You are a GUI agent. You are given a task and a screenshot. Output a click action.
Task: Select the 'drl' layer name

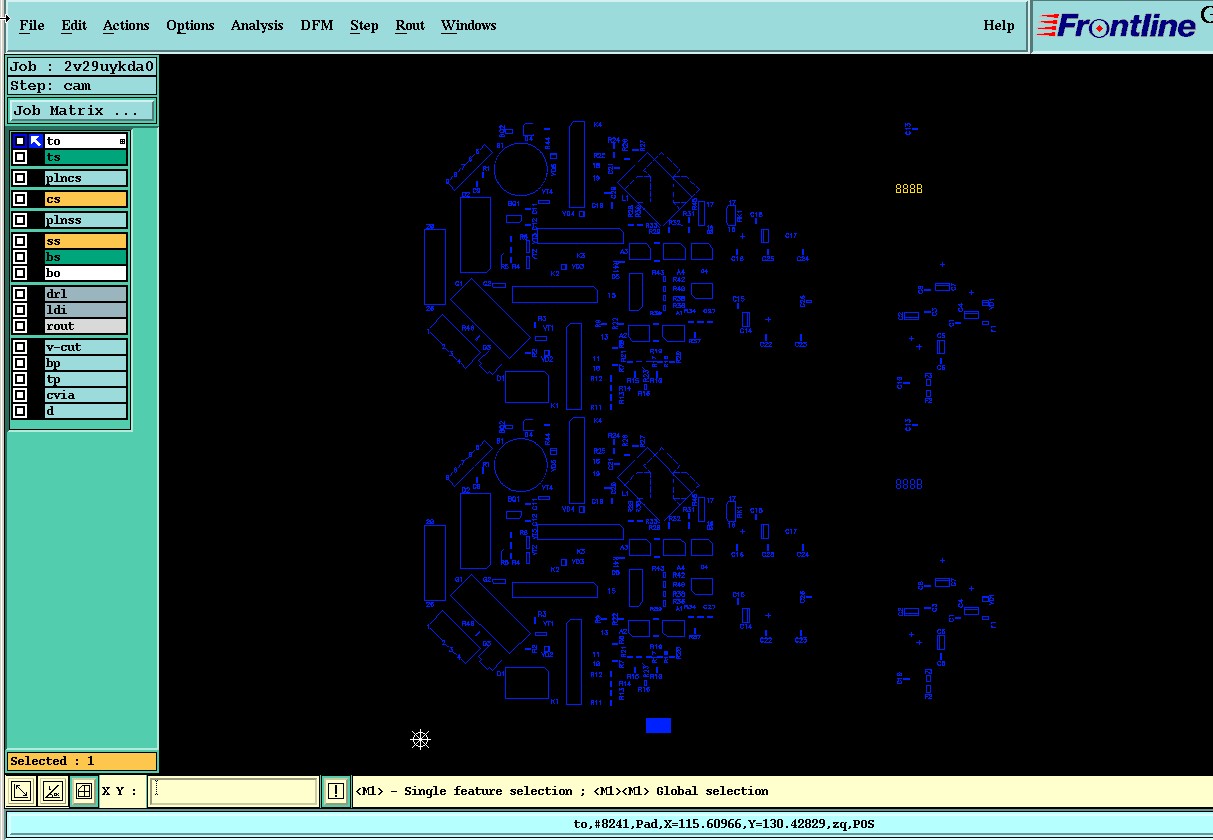(86, 294)
